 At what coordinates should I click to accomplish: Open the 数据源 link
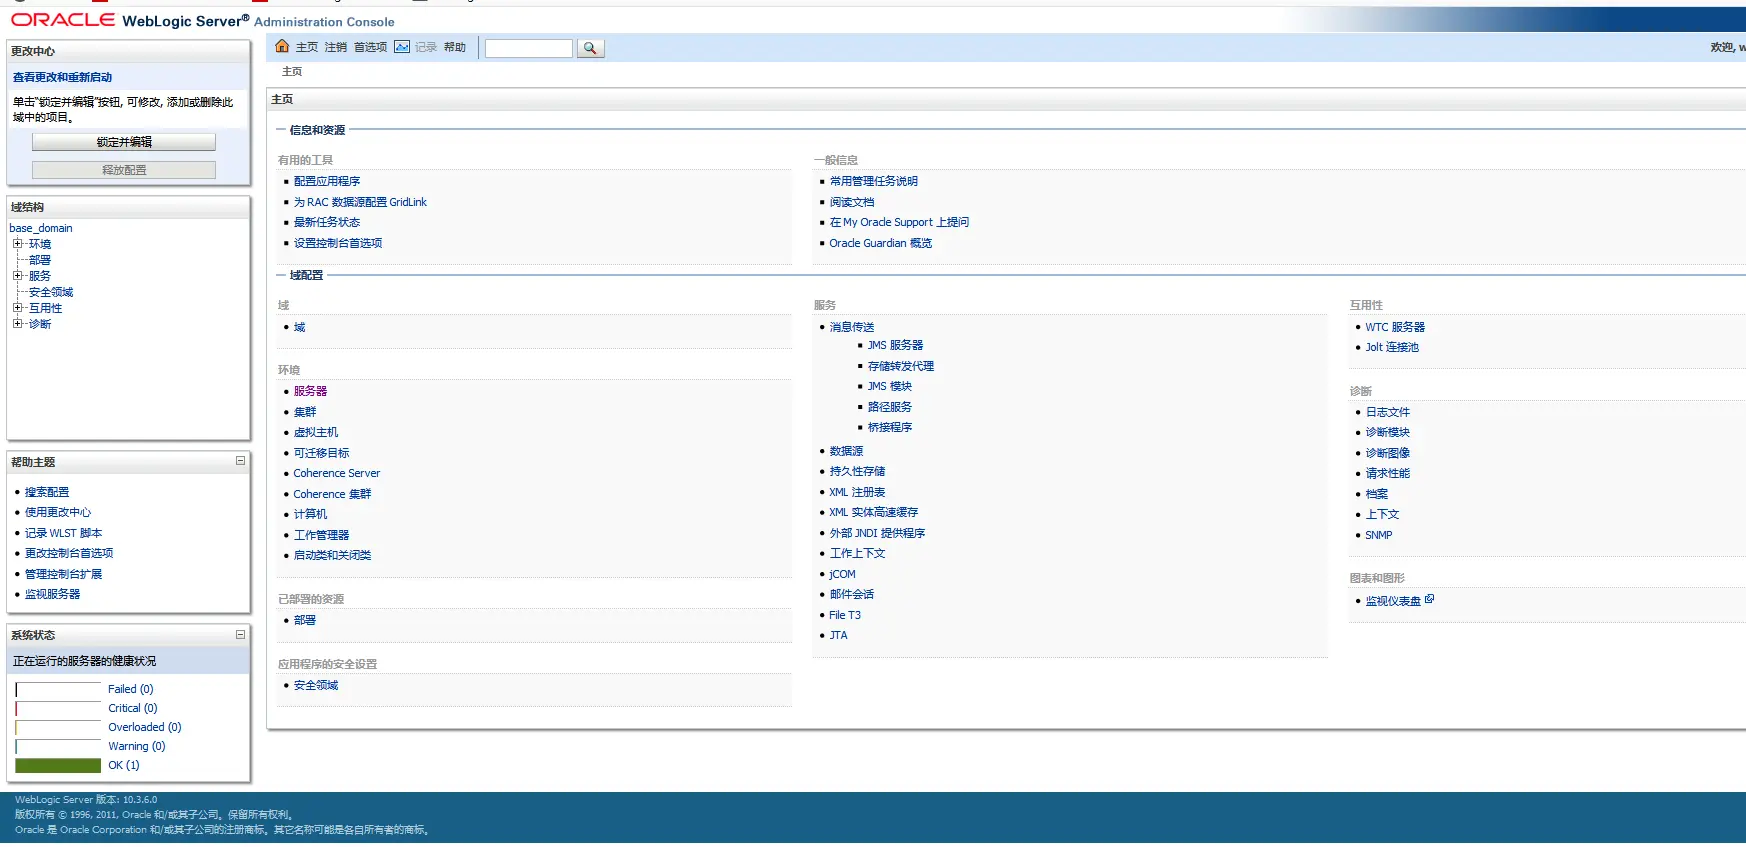pyautogui.click(x=846, y=451)
